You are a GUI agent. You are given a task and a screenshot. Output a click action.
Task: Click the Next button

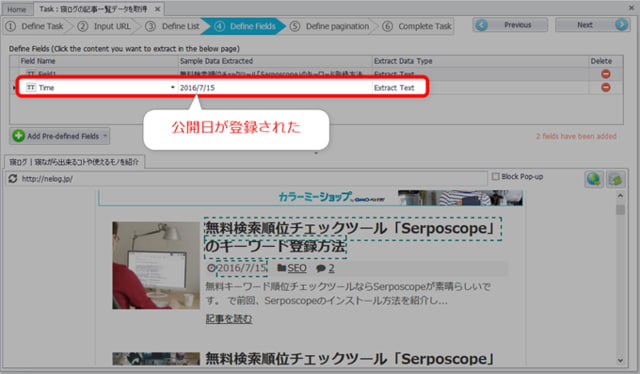(592, 25)
